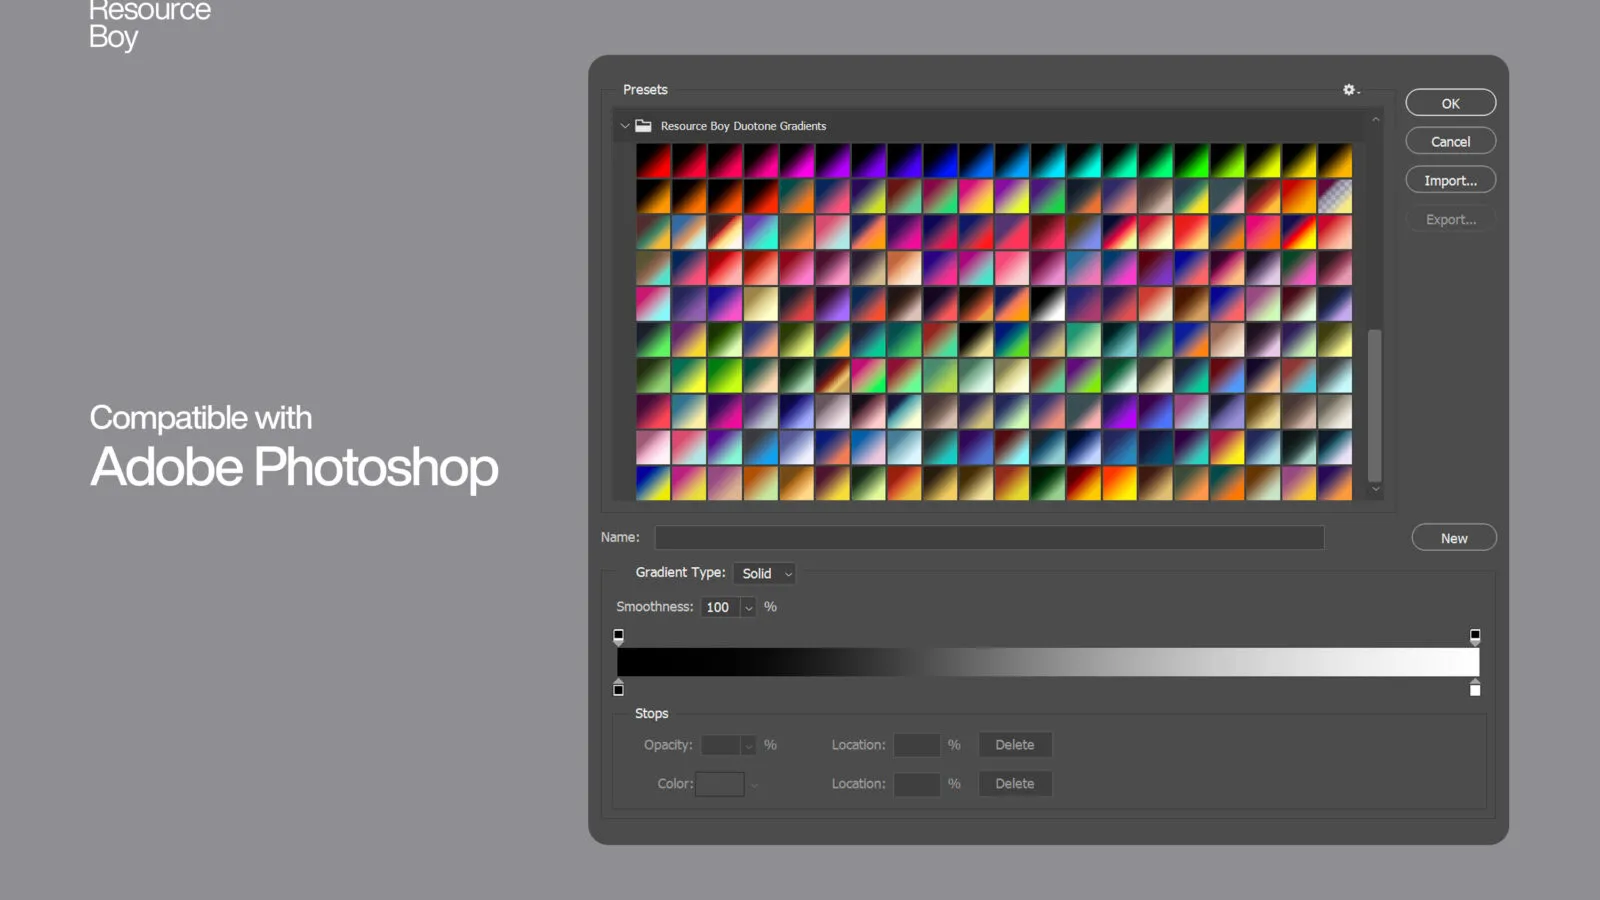Expand the Smoothness percentage dropdown arrow
Screen dimensions: 1600x900
click(748, 608)
